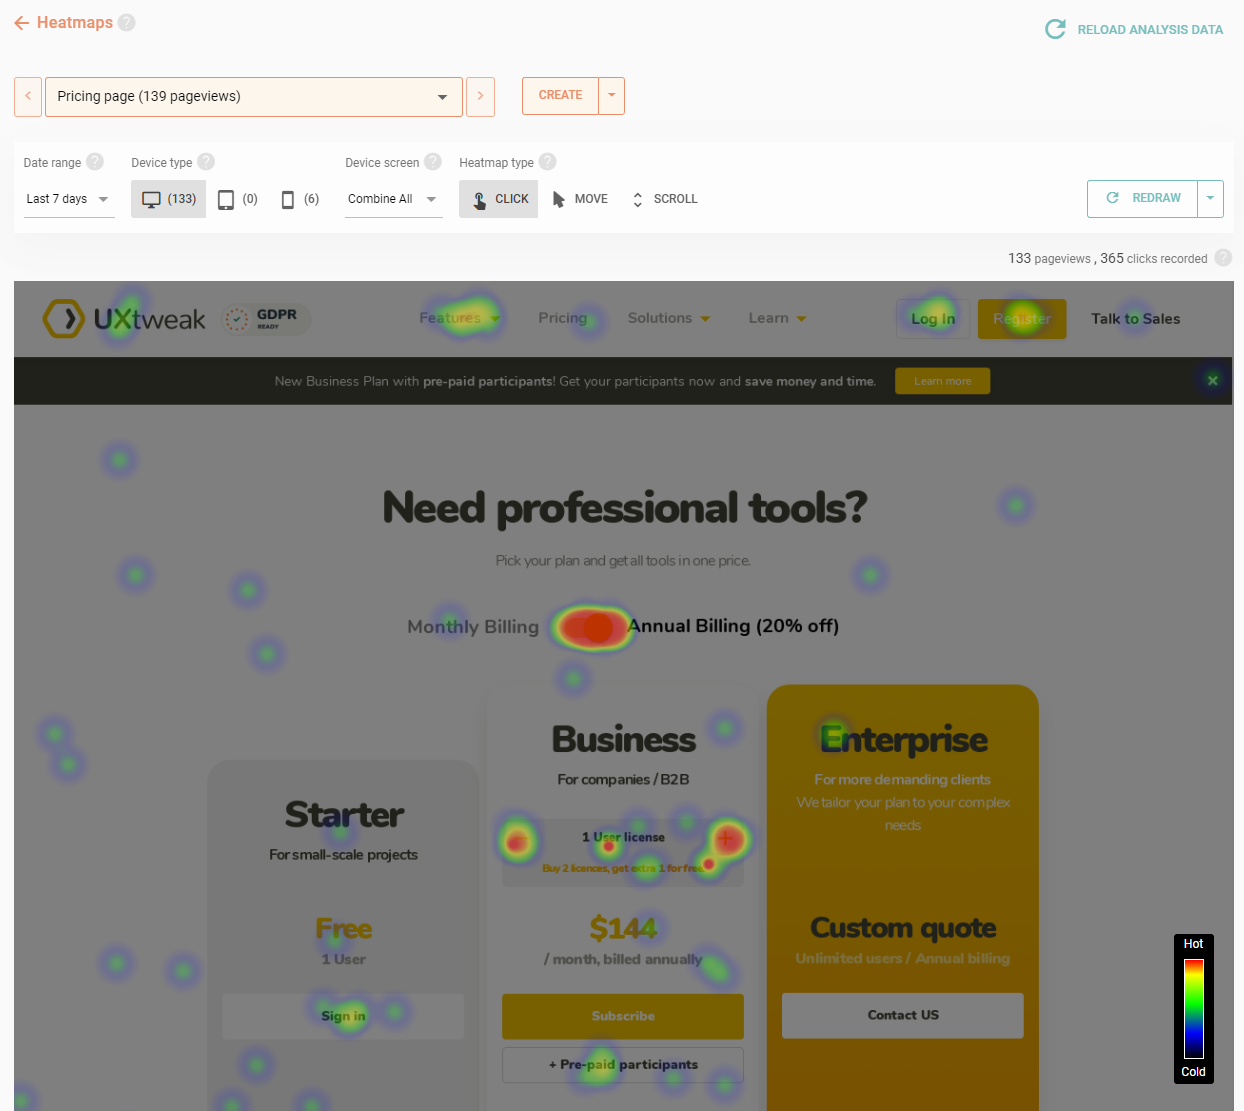The height and width of the screenshot is (1111, 1244).
Task: Open help icon beside Heatmap type
Action: click(x=547, y=162)
